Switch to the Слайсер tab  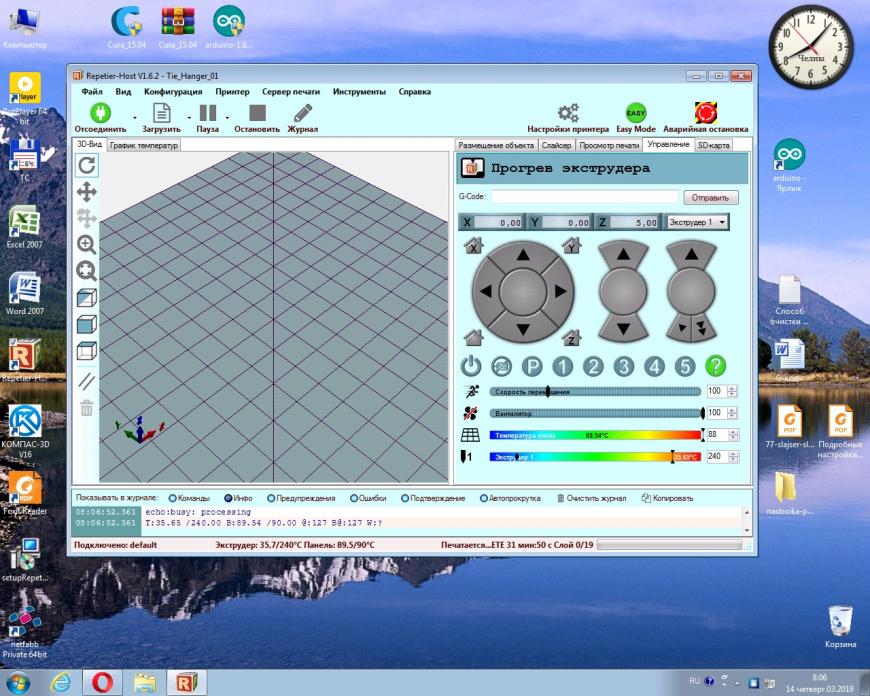[556, 146]
